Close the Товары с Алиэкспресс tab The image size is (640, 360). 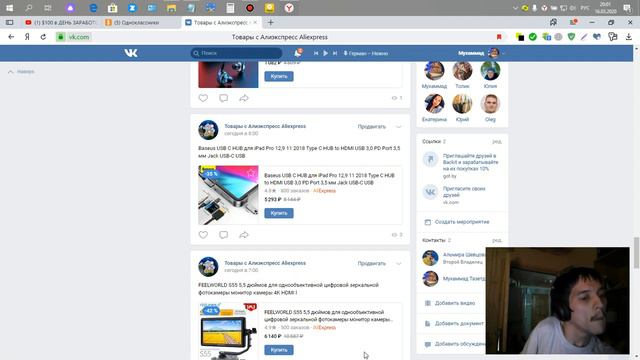(x=255, y=22)
